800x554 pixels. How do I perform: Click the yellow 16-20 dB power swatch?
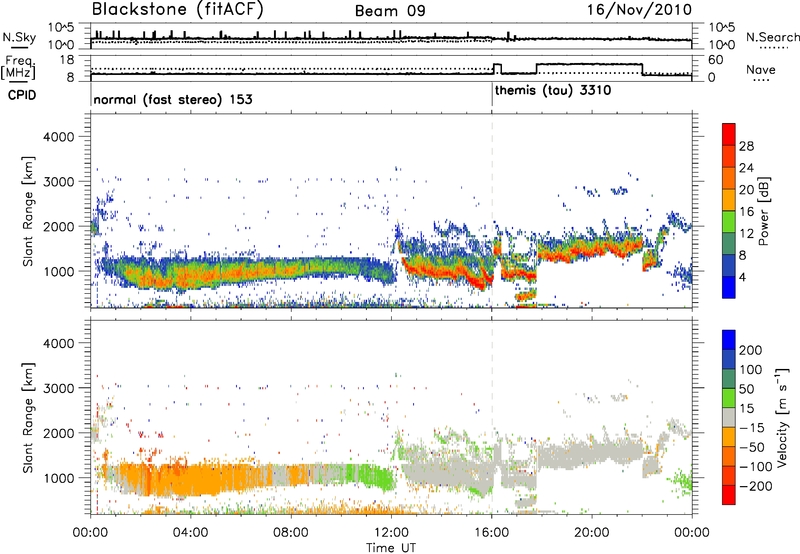coord(729,200)
